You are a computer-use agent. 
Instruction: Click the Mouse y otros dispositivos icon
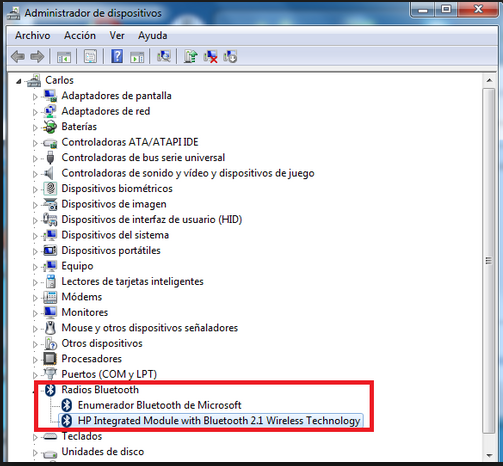tap(50, 328)
